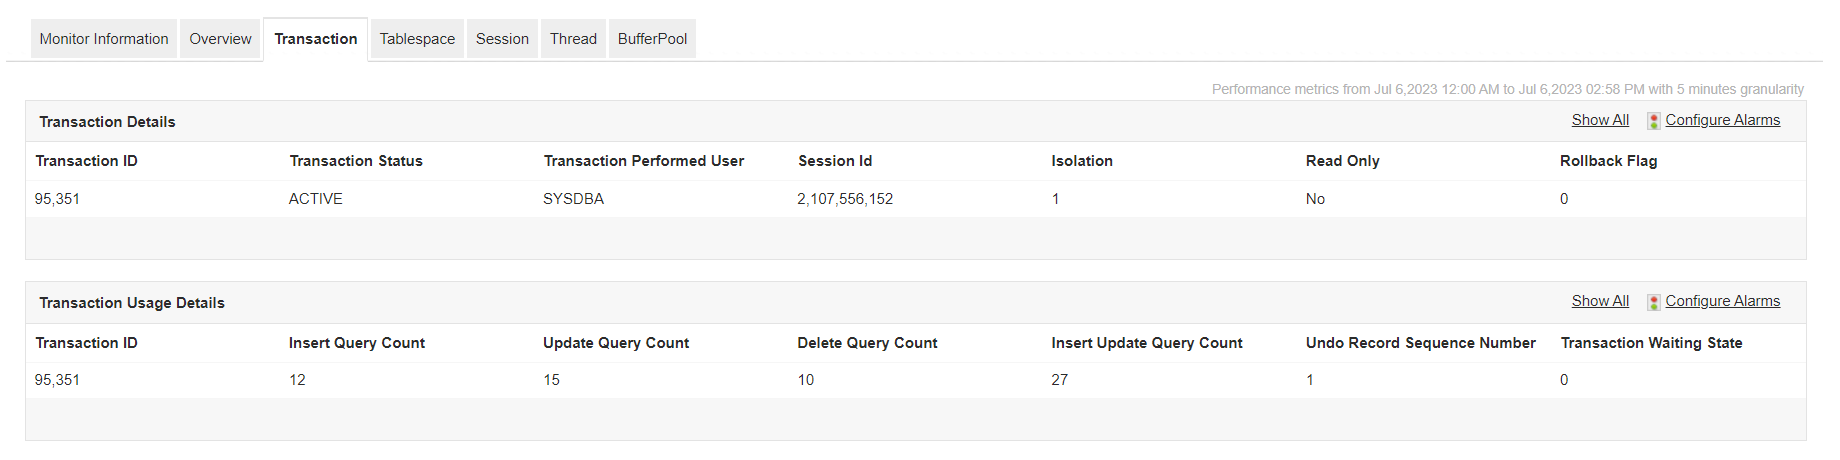Open the Session tab

[x=502, y=39]
